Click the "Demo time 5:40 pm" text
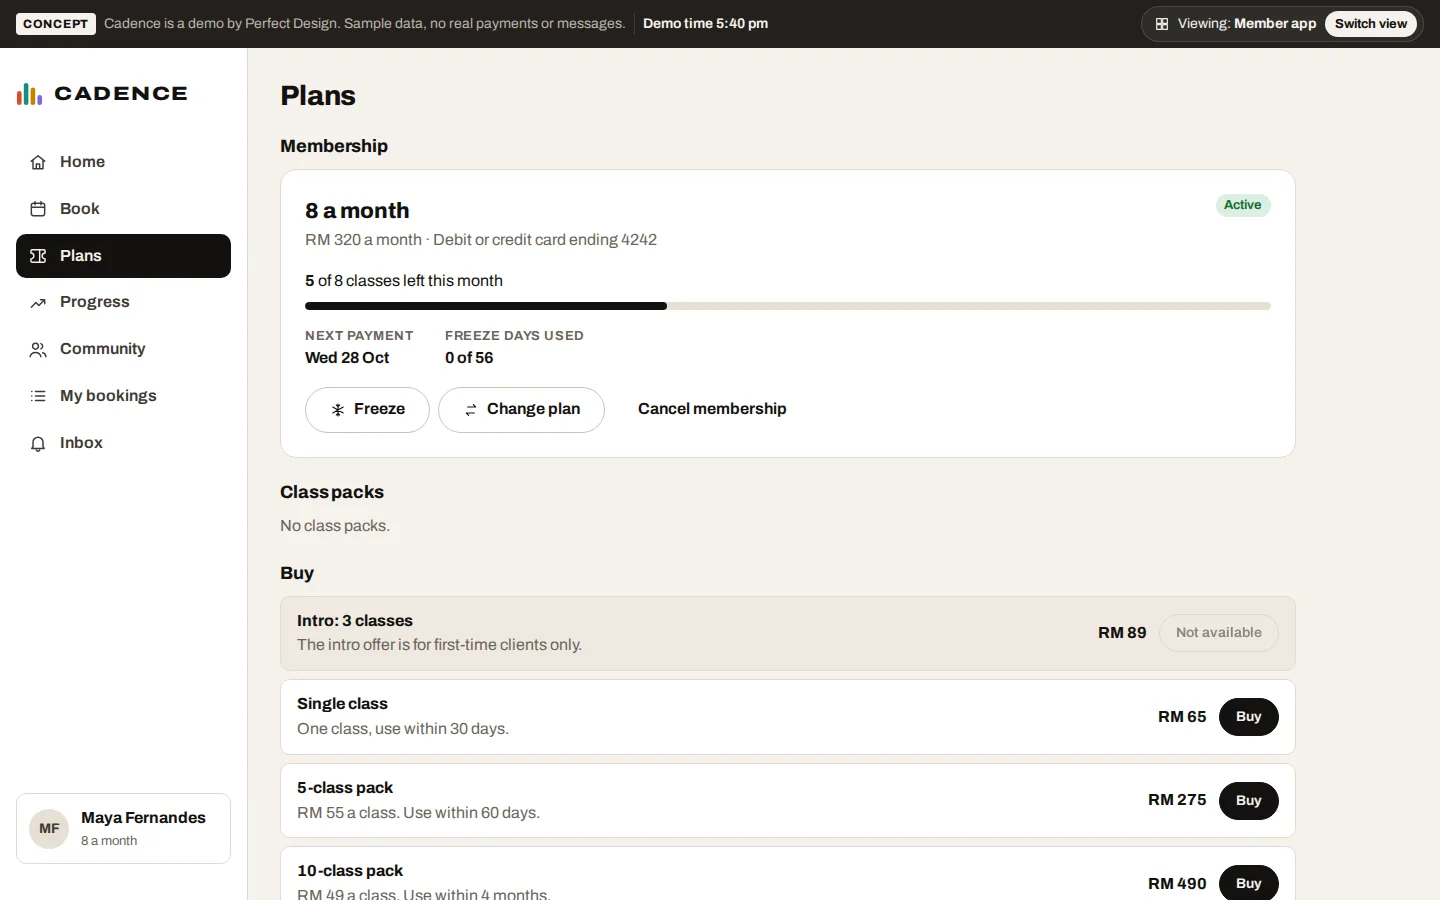 click(706, 24)
